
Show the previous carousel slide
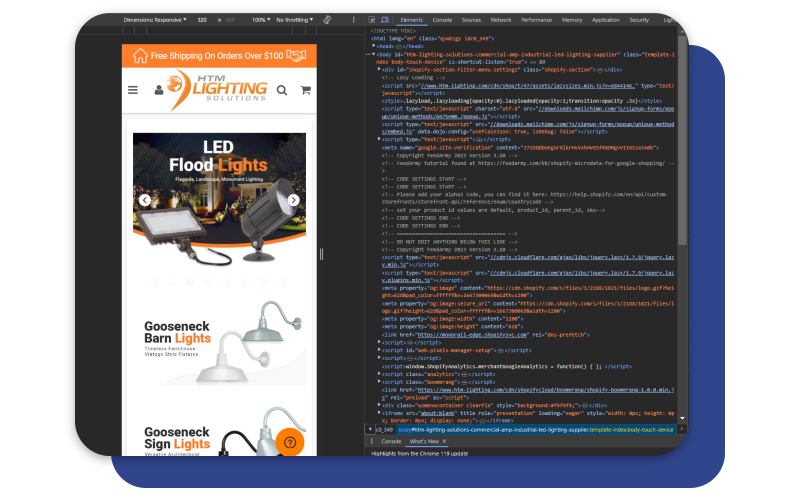[x=145, y=200]
